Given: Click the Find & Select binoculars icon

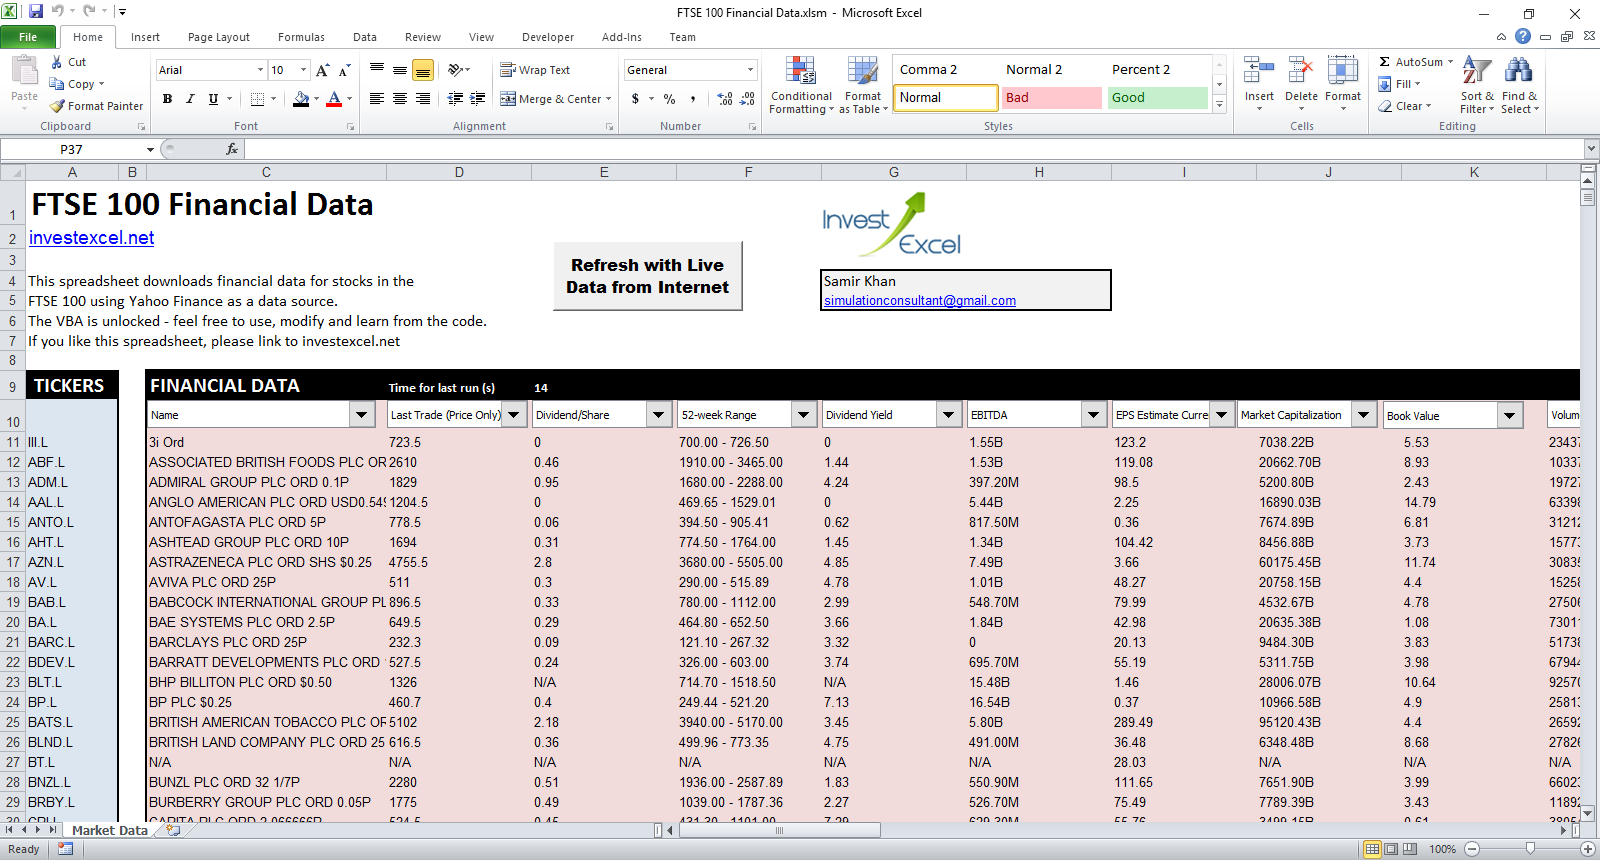Looking at the screenshot, I should [x=1518, y=71].
